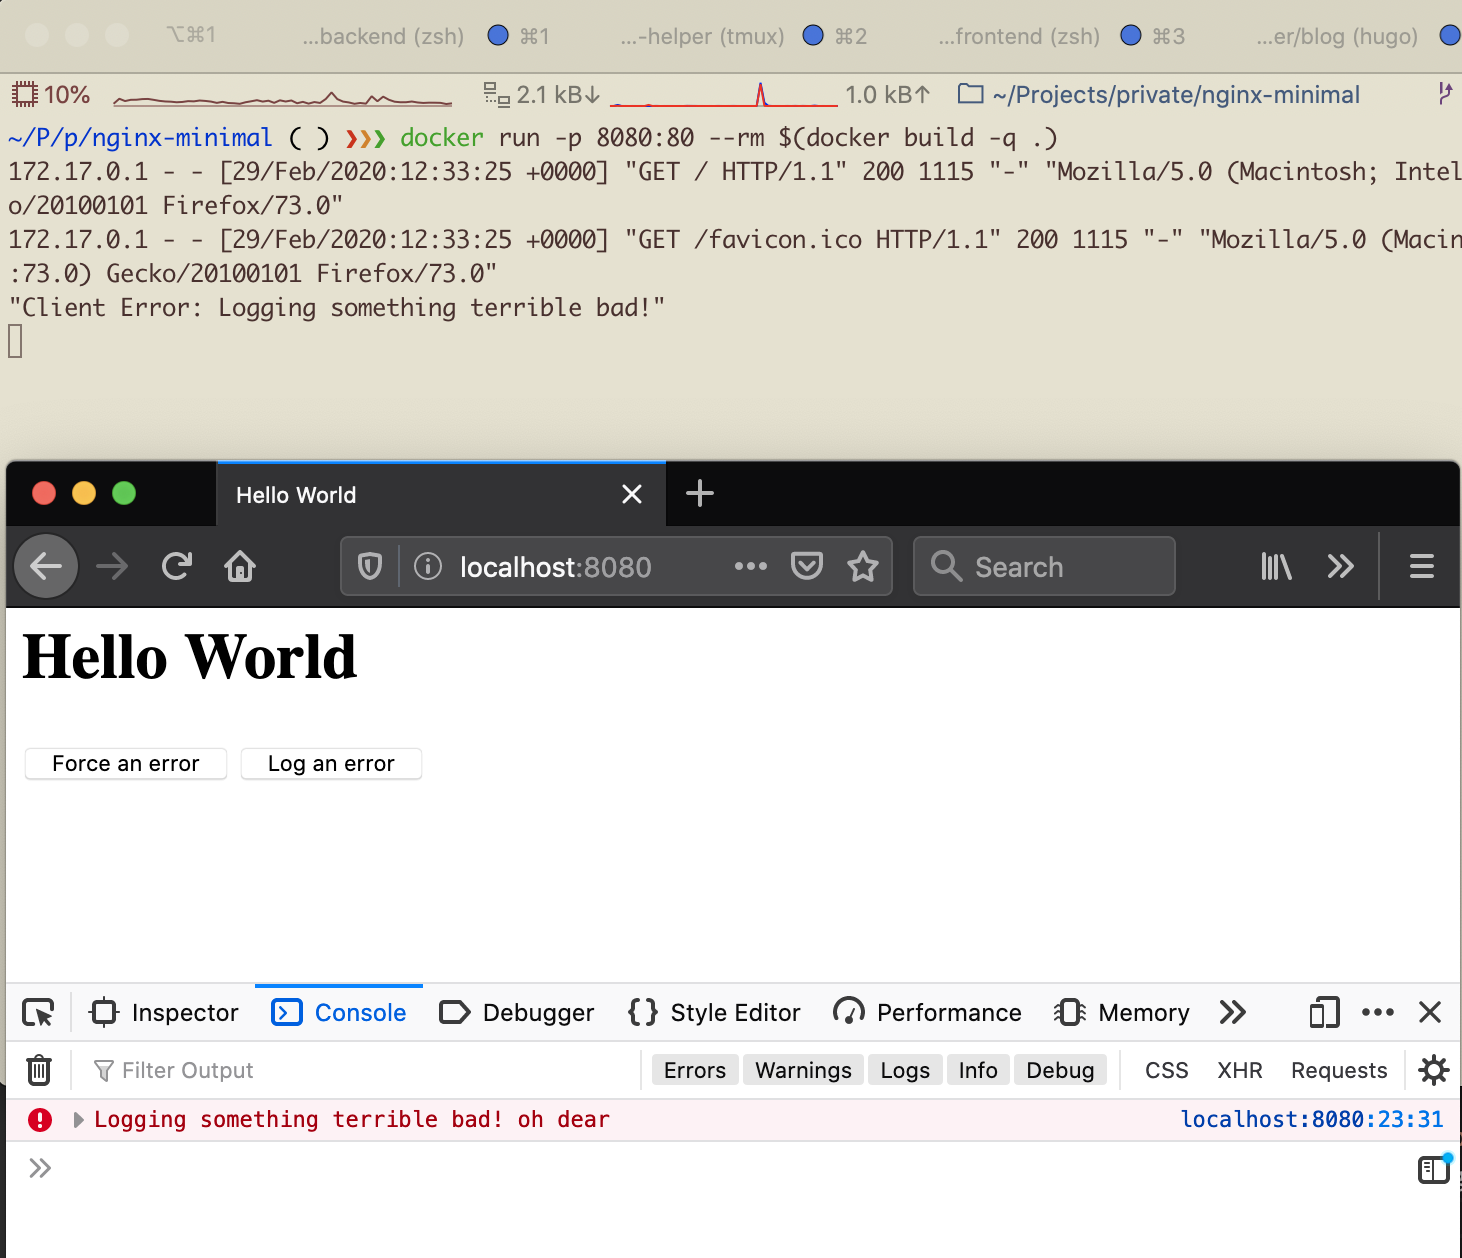
Task: Activate the element picker tool
Action: 38,1013
